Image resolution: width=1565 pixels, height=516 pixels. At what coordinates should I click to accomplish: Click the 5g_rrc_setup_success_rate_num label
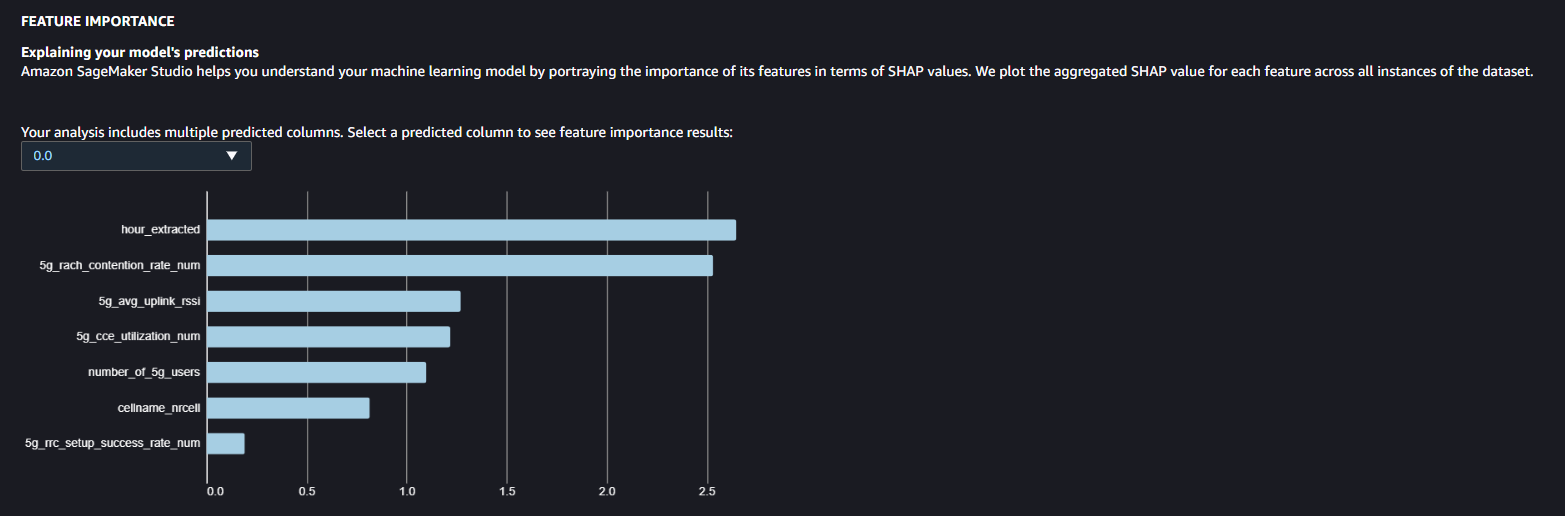click(112, 443)
